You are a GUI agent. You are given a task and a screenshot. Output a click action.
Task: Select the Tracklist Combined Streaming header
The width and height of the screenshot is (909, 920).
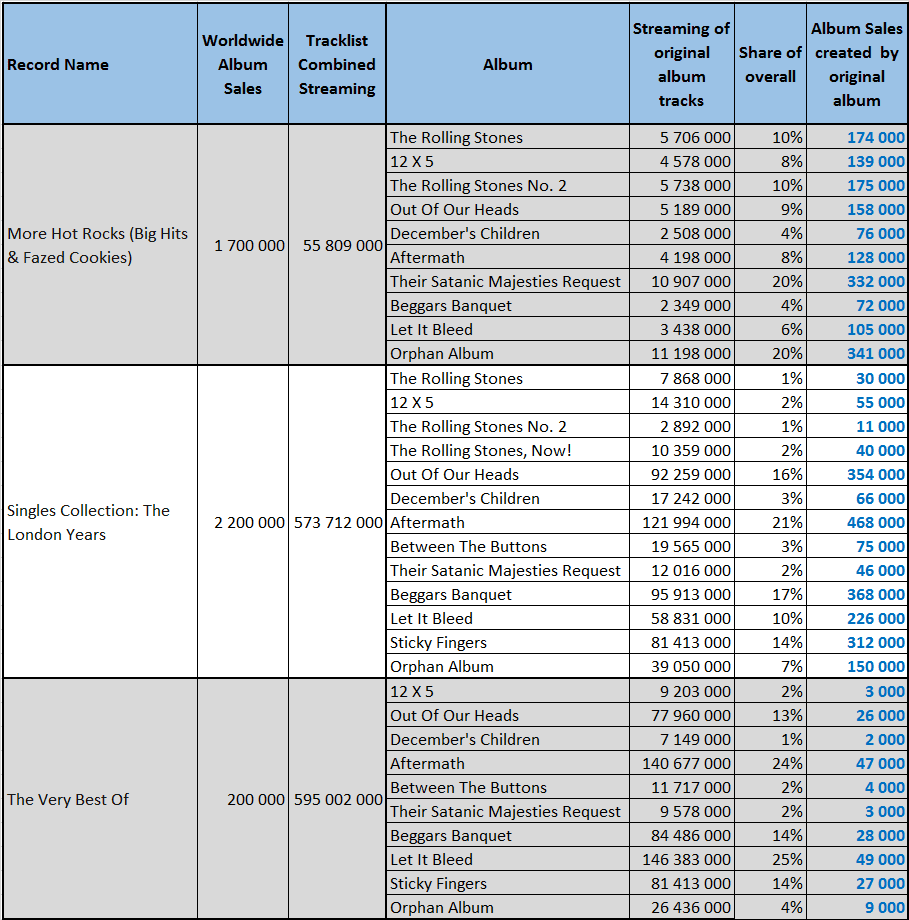[x=337, y=64]
